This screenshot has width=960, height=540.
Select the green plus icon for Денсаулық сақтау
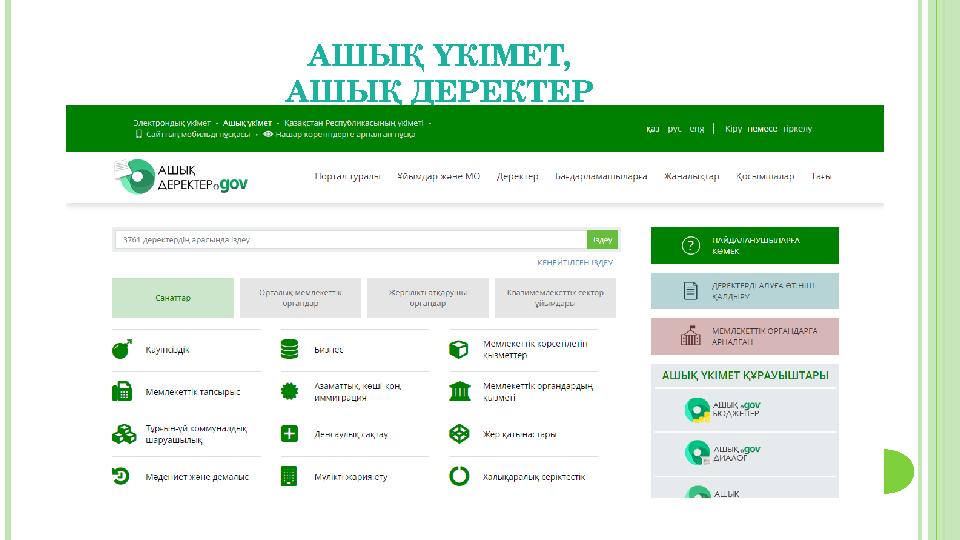(289, 433)
